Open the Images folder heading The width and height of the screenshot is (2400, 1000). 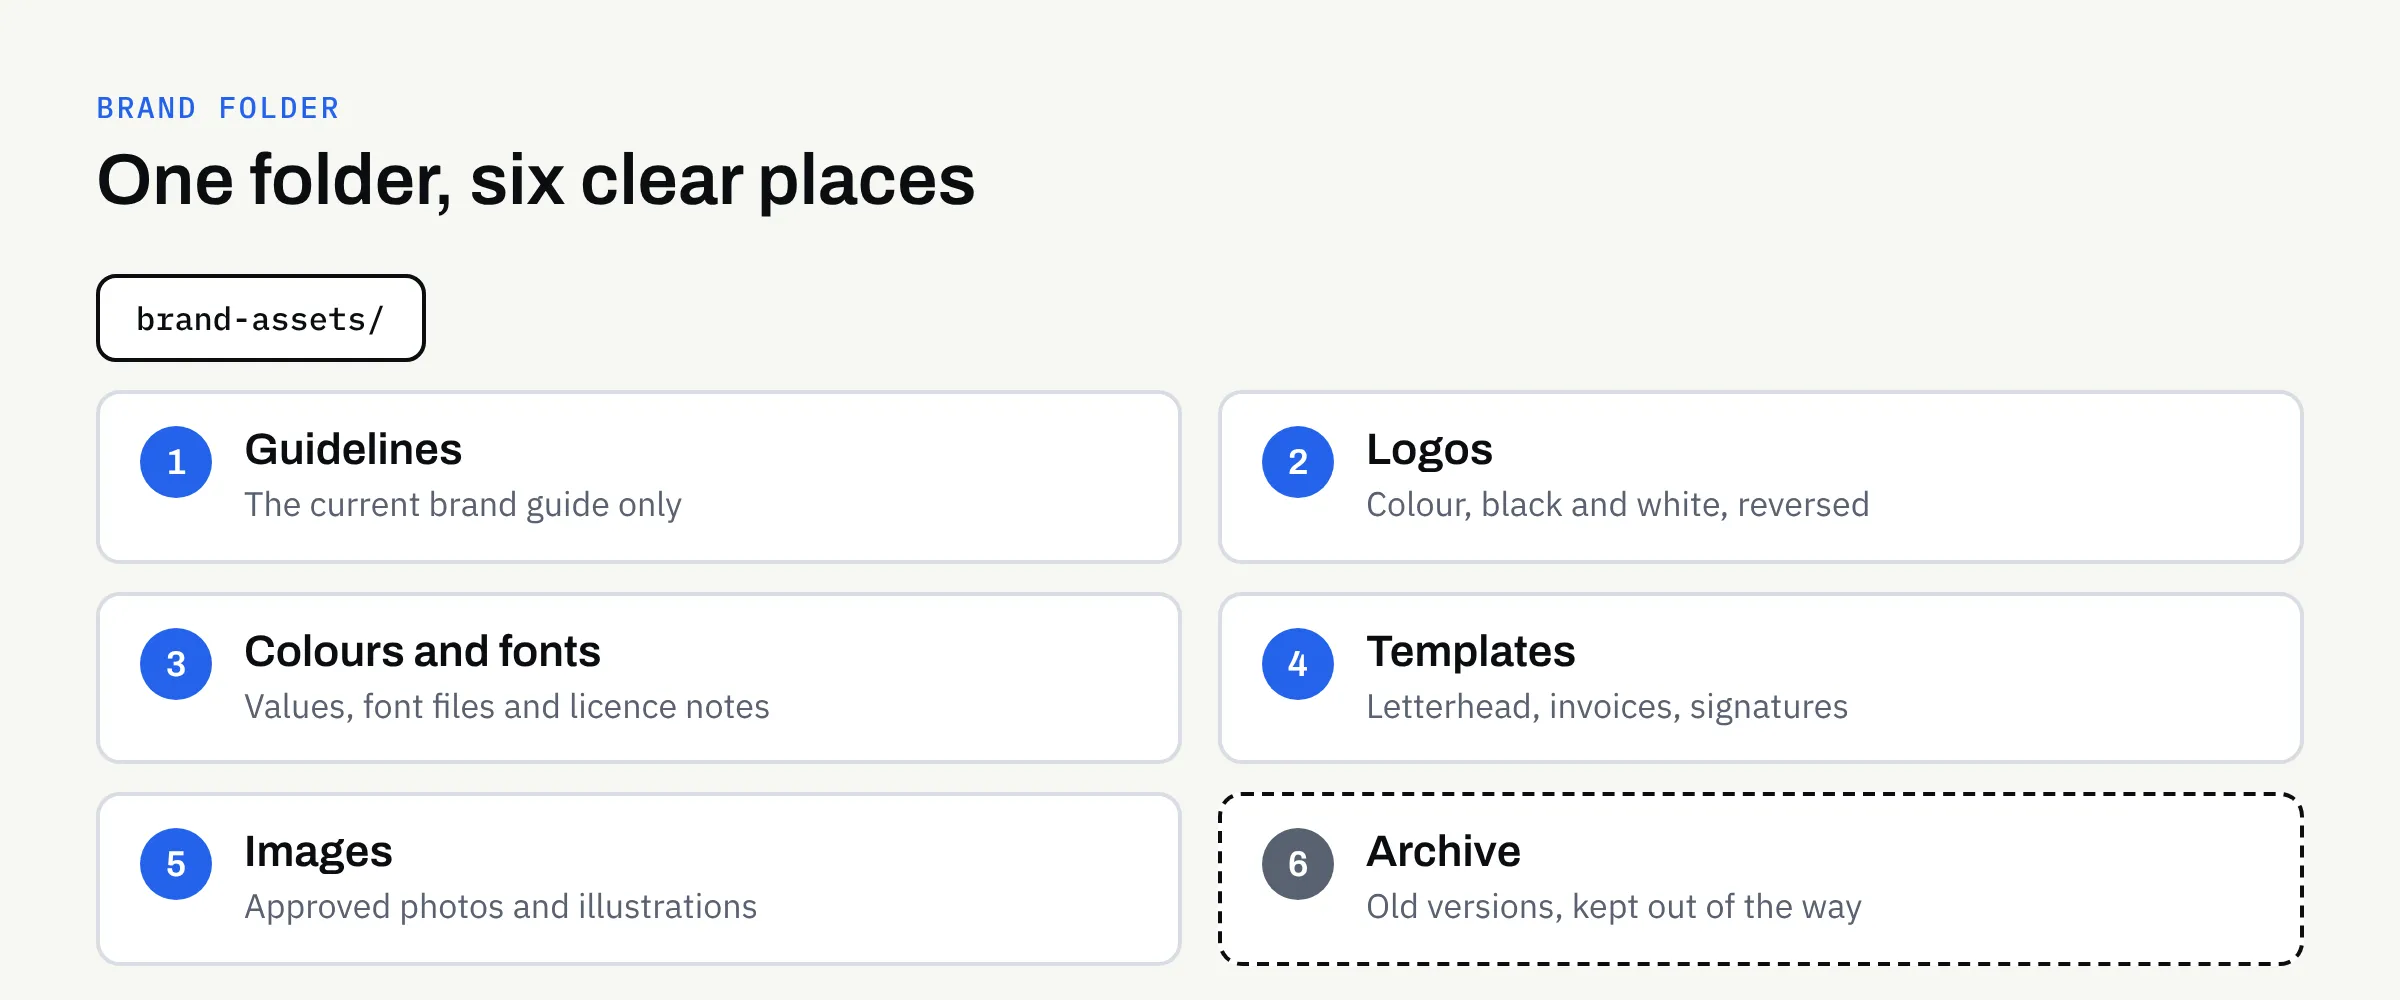click(x=318, y=852)
